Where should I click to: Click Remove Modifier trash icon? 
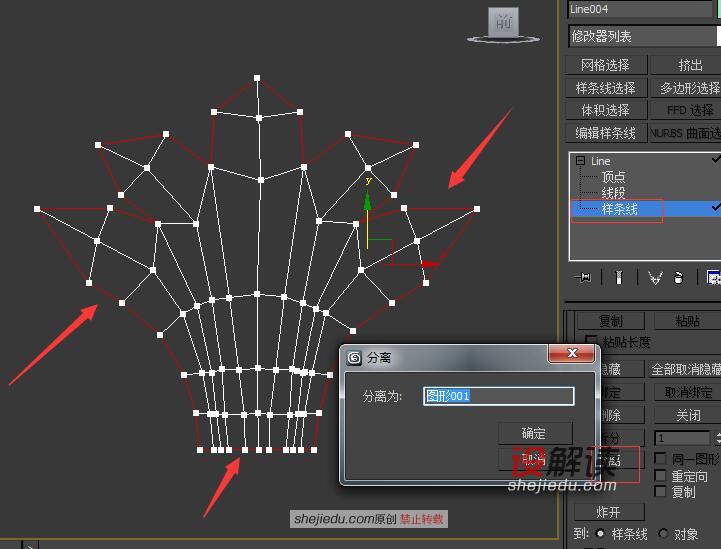(x=678, y=278)
